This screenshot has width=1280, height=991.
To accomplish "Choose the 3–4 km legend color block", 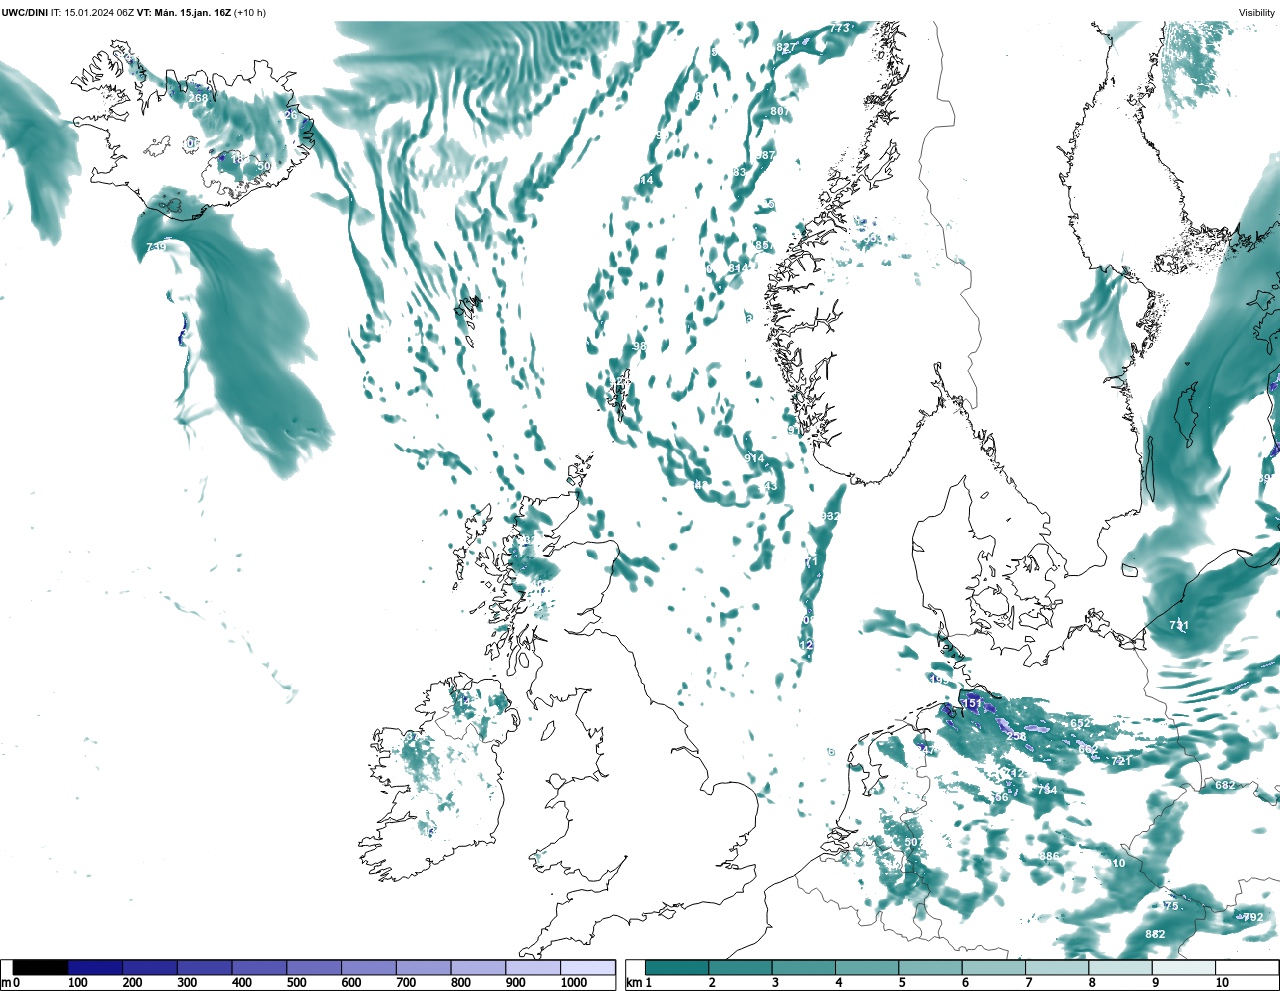I will coord(804,967).
